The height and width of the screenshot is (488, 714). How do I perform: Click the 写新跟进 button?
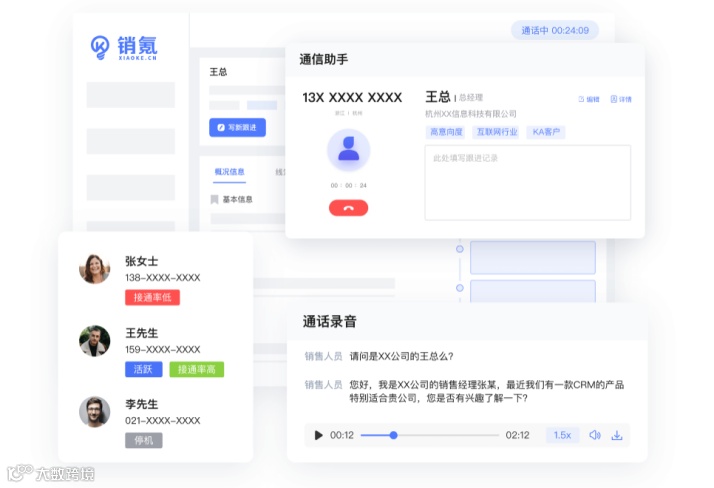(x=237, y=127)
